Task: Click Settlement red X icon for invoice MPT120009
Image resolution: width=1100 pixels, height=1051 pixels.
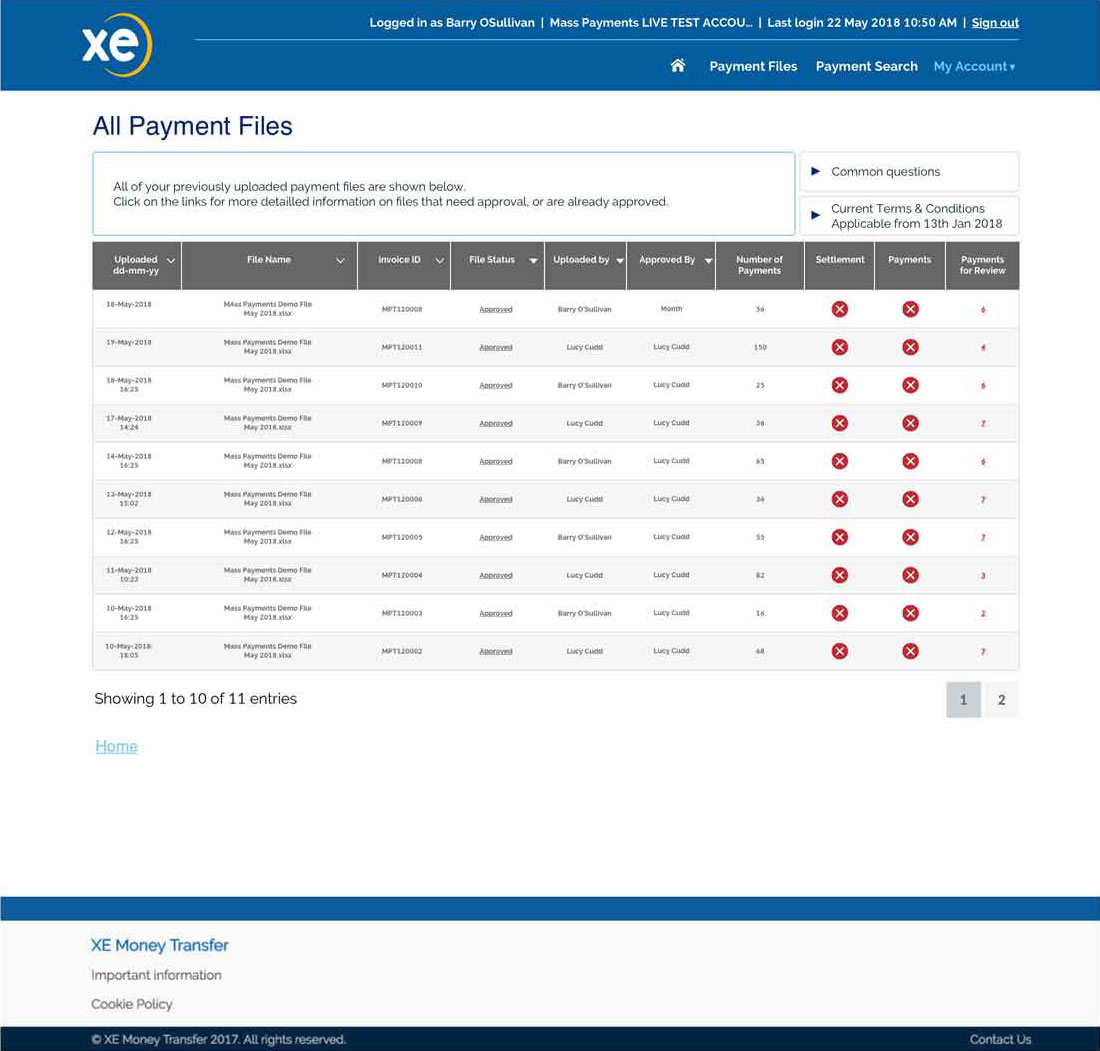Action: click(840, 423)
